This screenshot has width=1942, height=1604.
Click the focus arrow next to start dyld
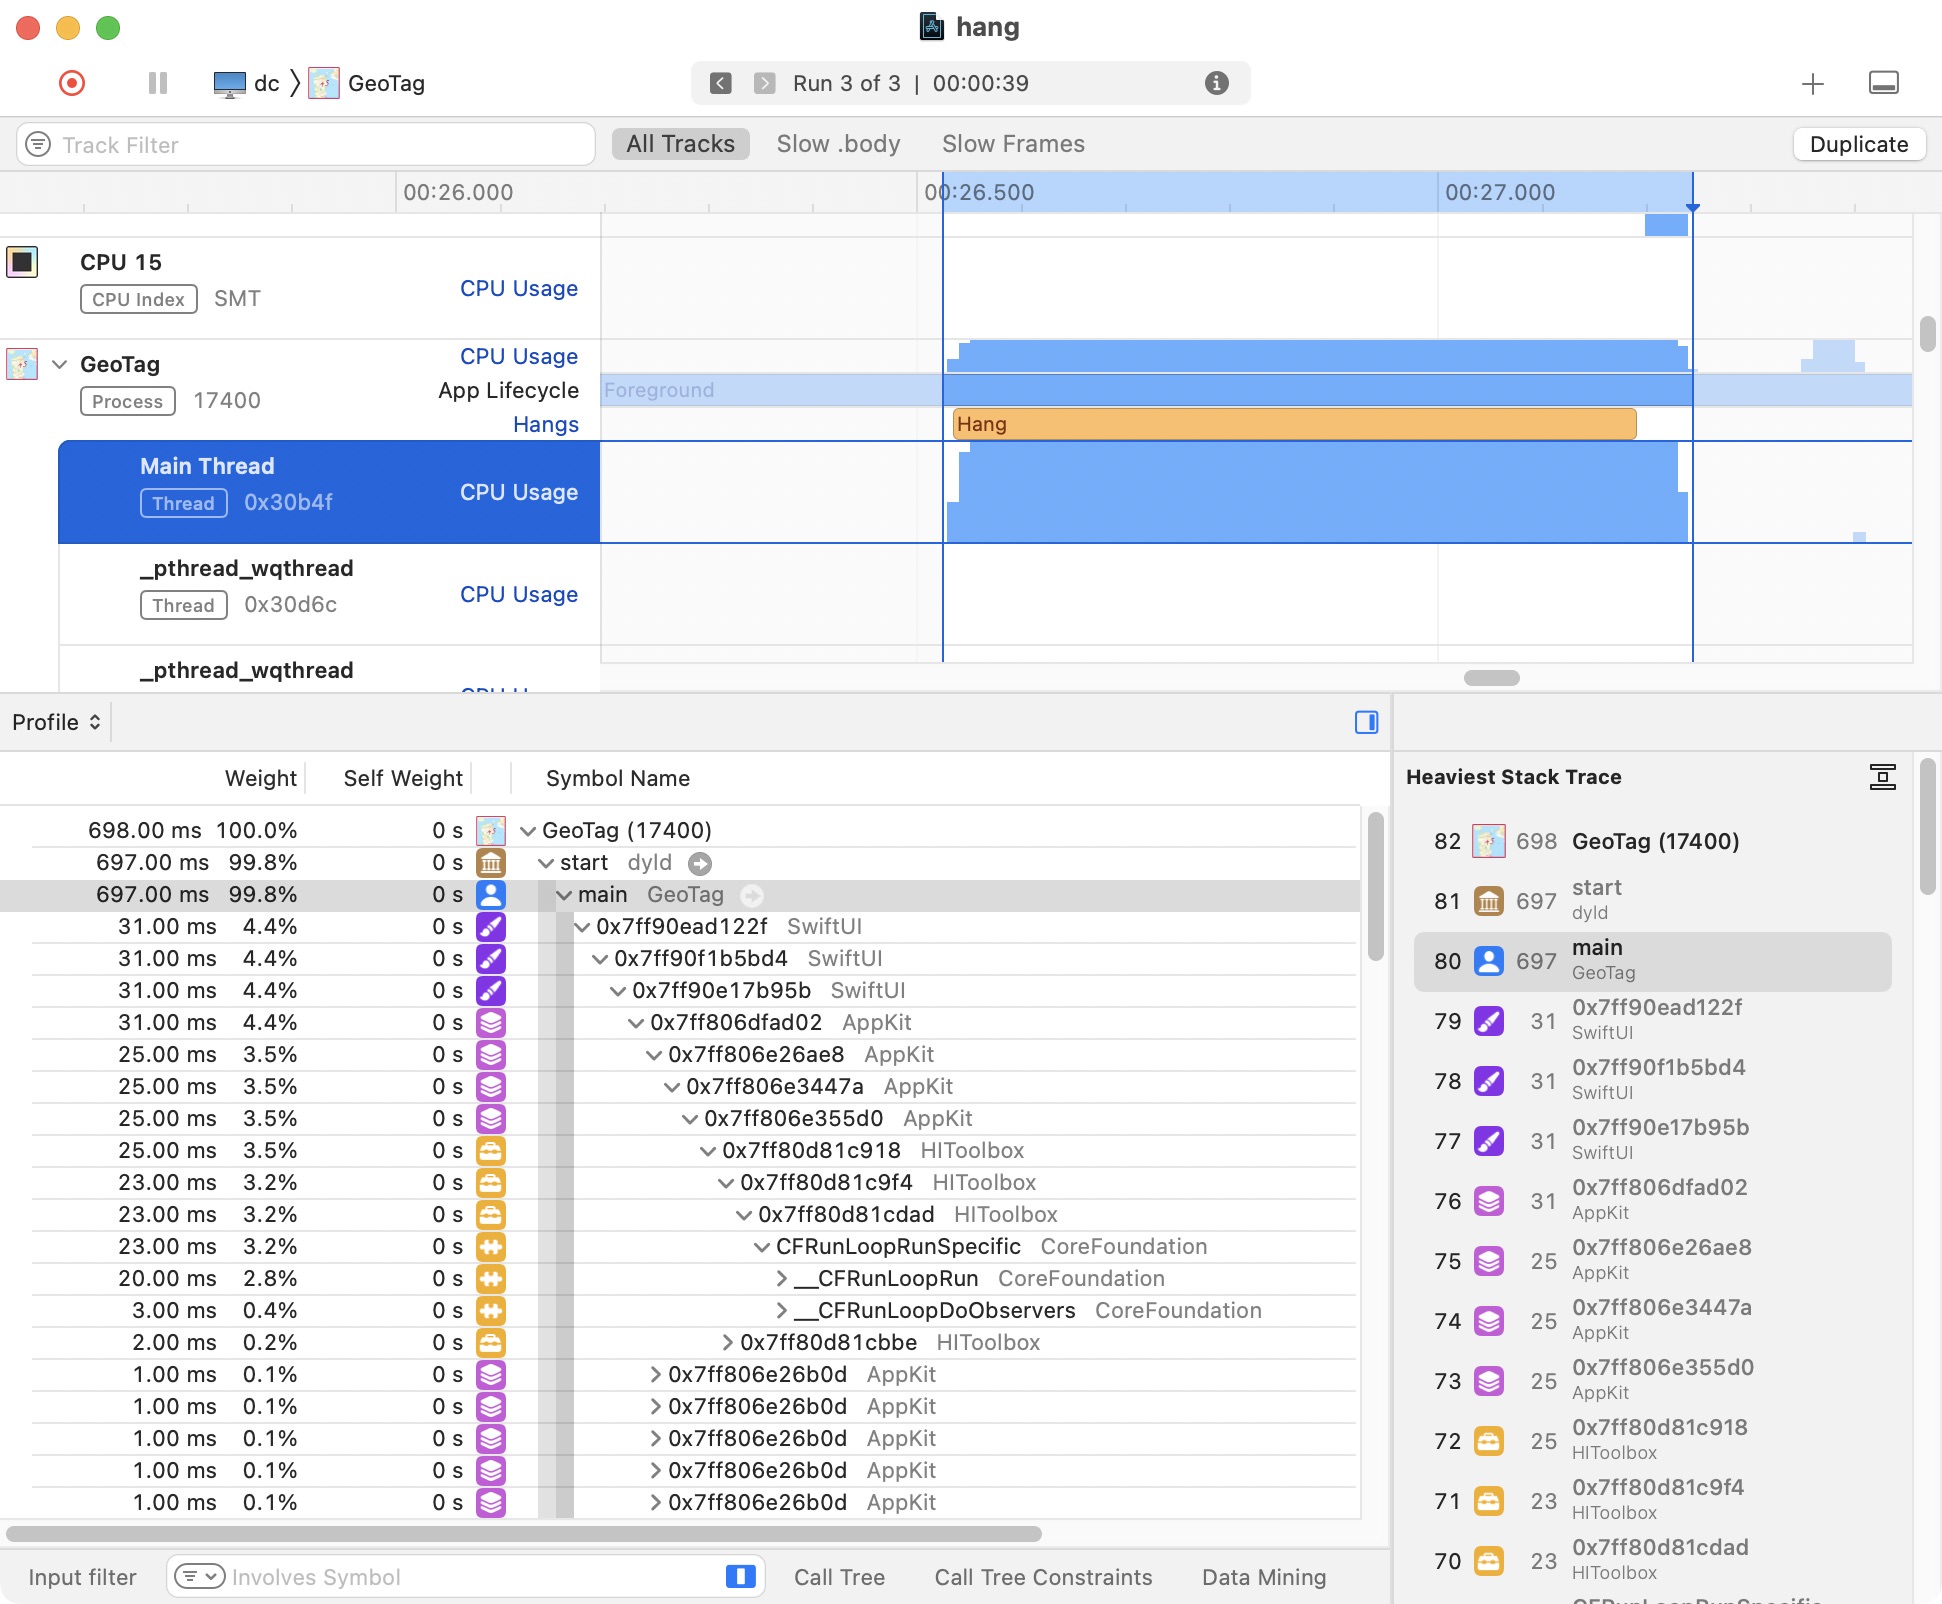pyautogui.click(x=700, y=863)
